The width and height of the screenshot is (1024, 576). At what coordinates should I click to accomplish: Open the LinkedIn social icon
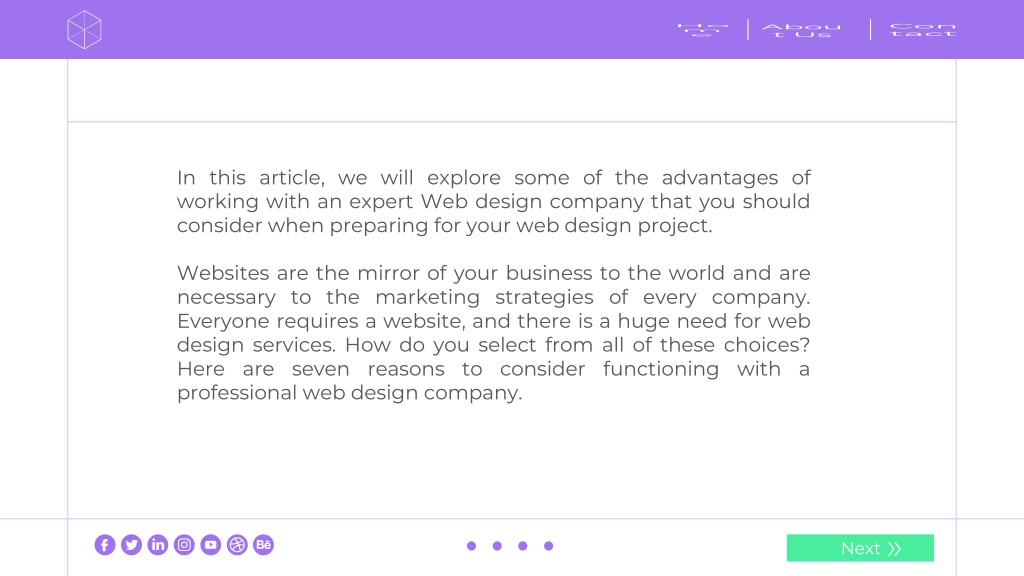tap(157, 545)
